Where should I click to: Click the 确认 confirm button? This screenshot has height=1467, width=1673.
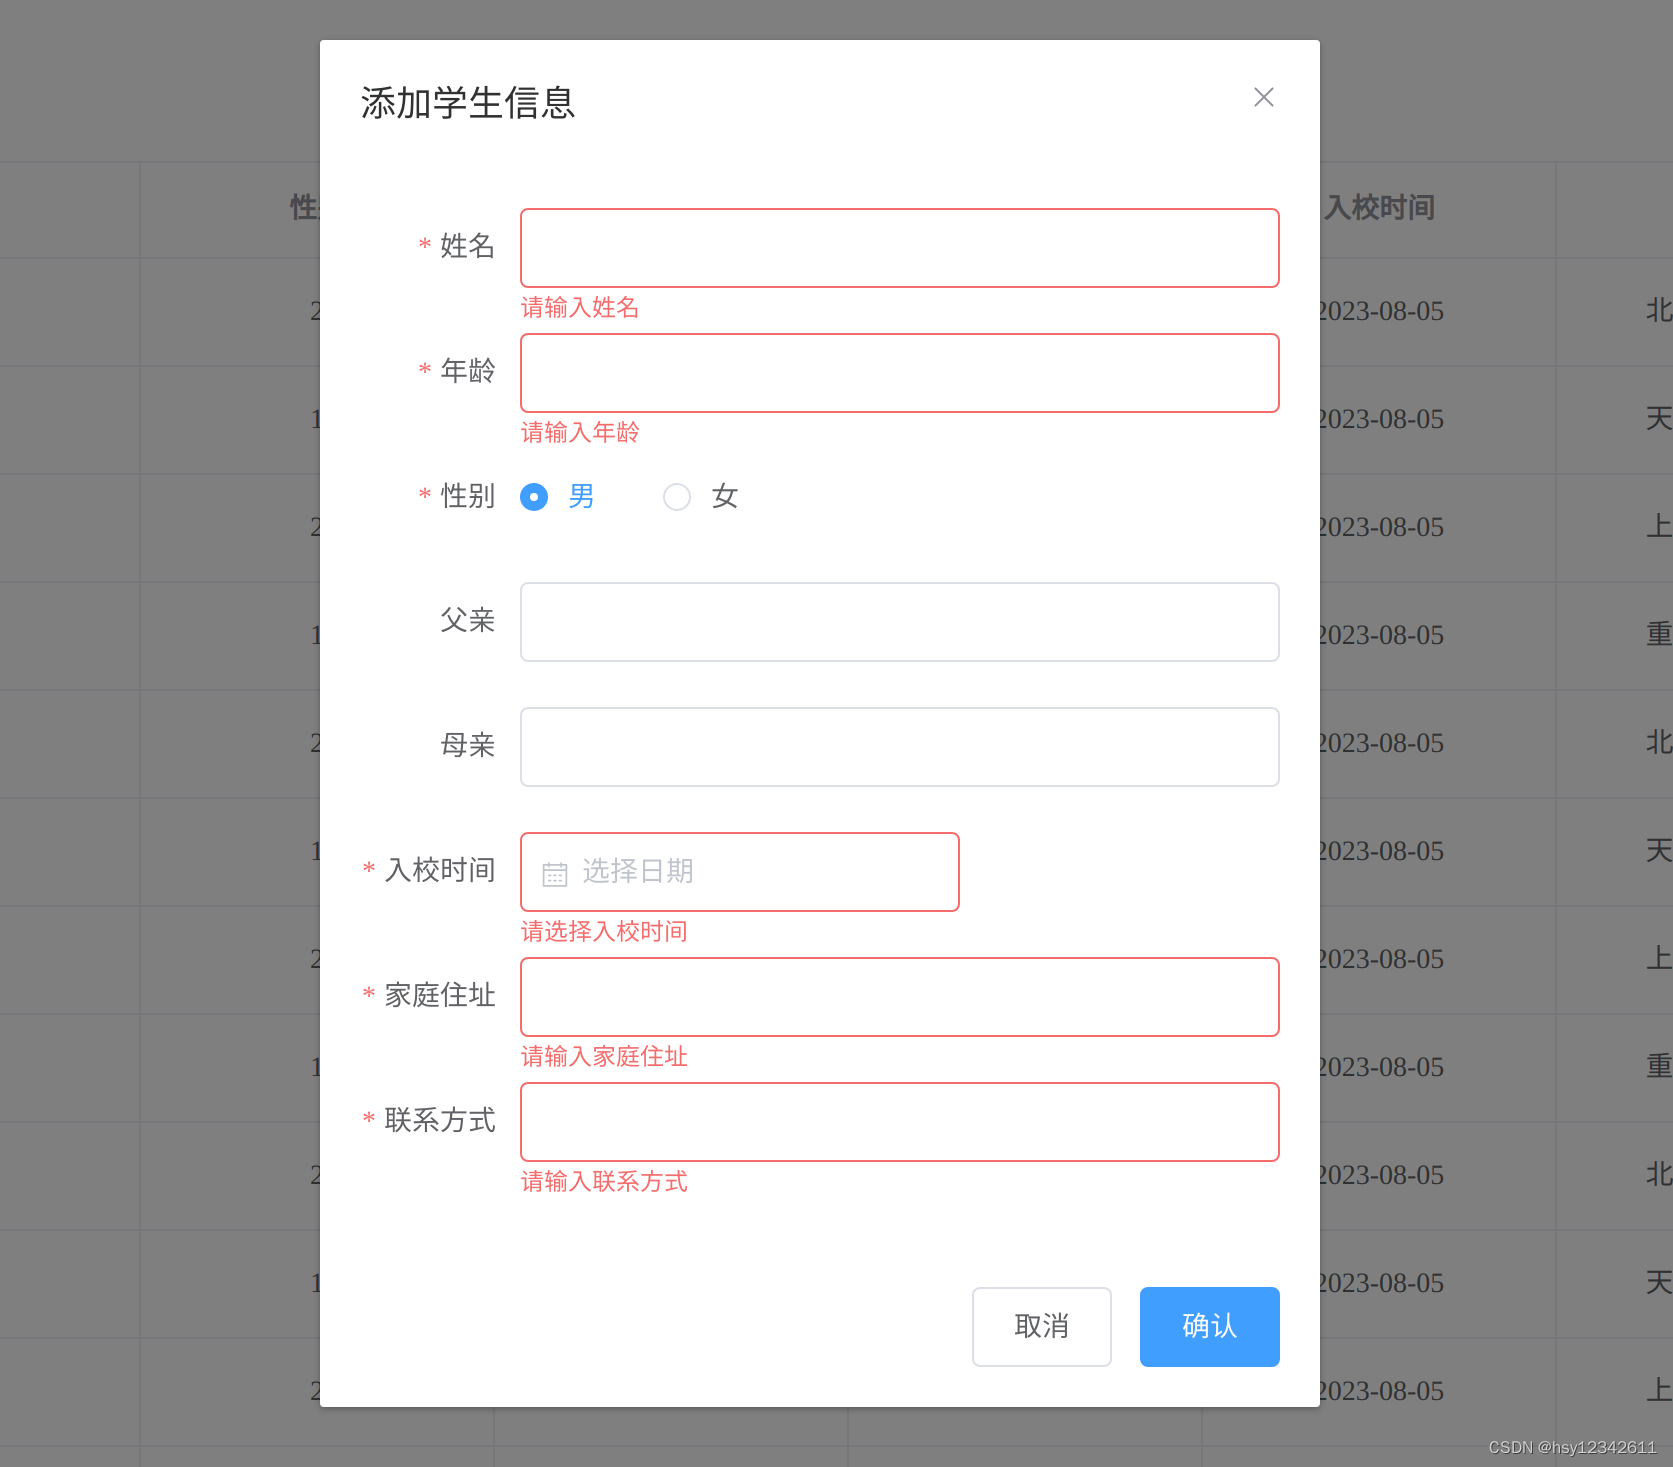pos(1208,1326)
